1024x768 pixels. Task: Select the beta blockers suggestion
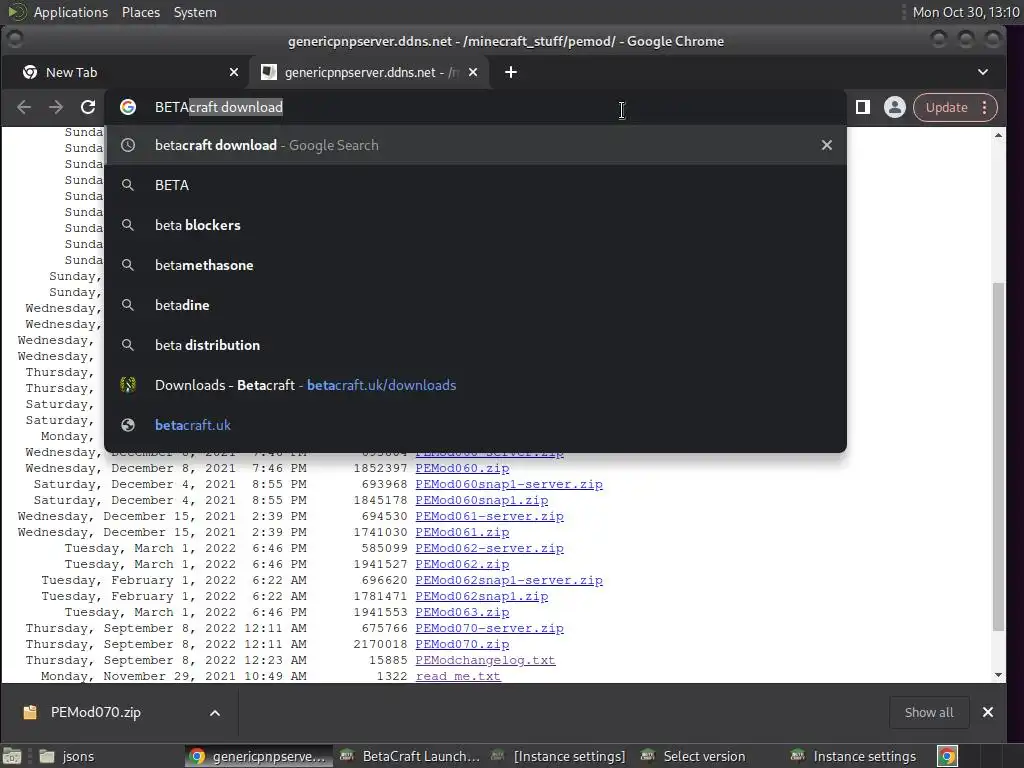[x=475, y=225]
